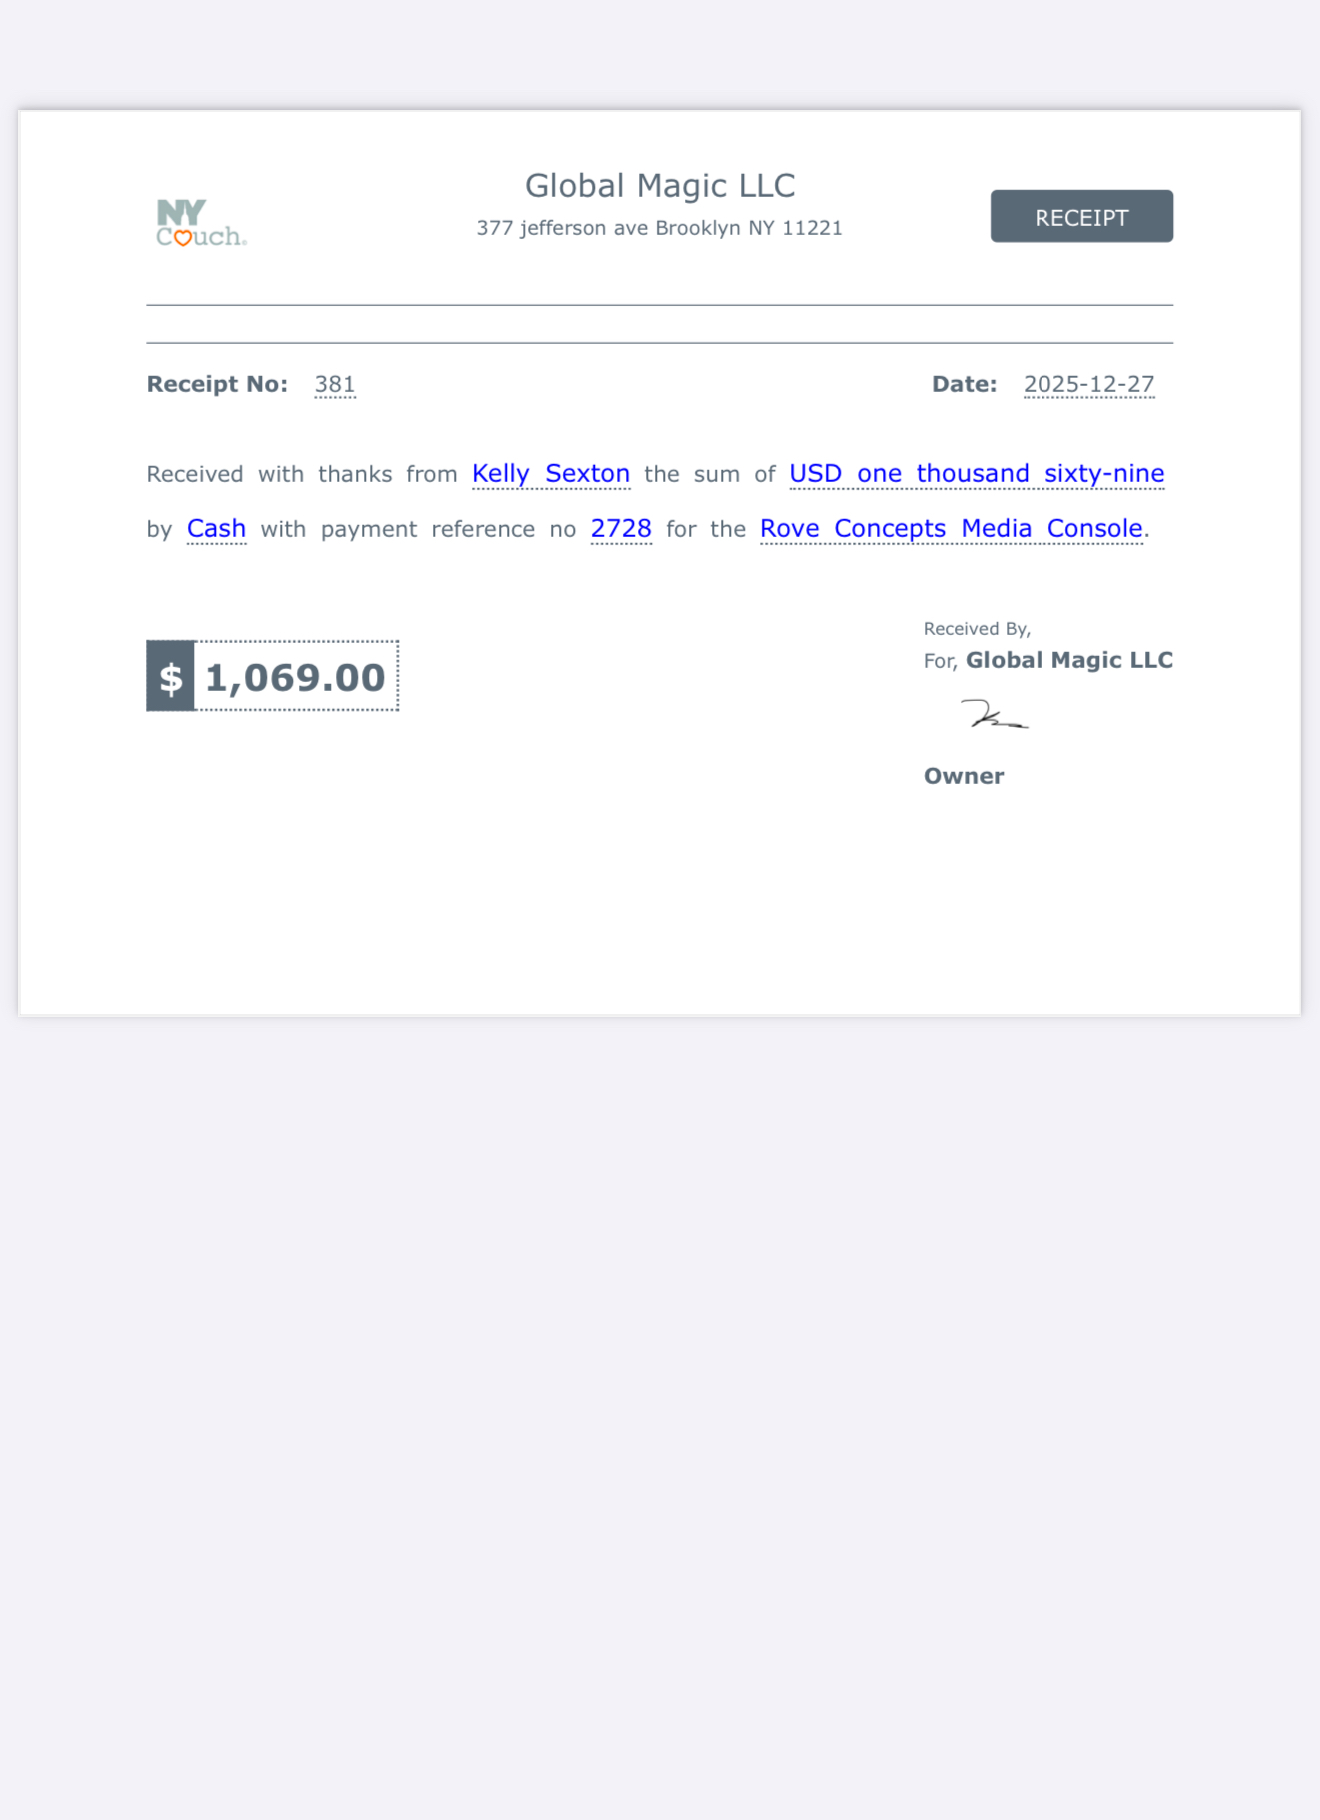Image resolution: width=1320 pixels, height=1820 pixels.
Task: Click the dollar sign icon box
Action: (171, 677)
